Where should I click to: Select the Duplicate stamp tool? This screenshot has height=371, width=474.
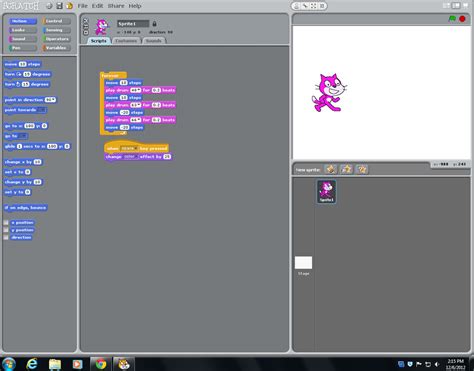pos(297,6)
